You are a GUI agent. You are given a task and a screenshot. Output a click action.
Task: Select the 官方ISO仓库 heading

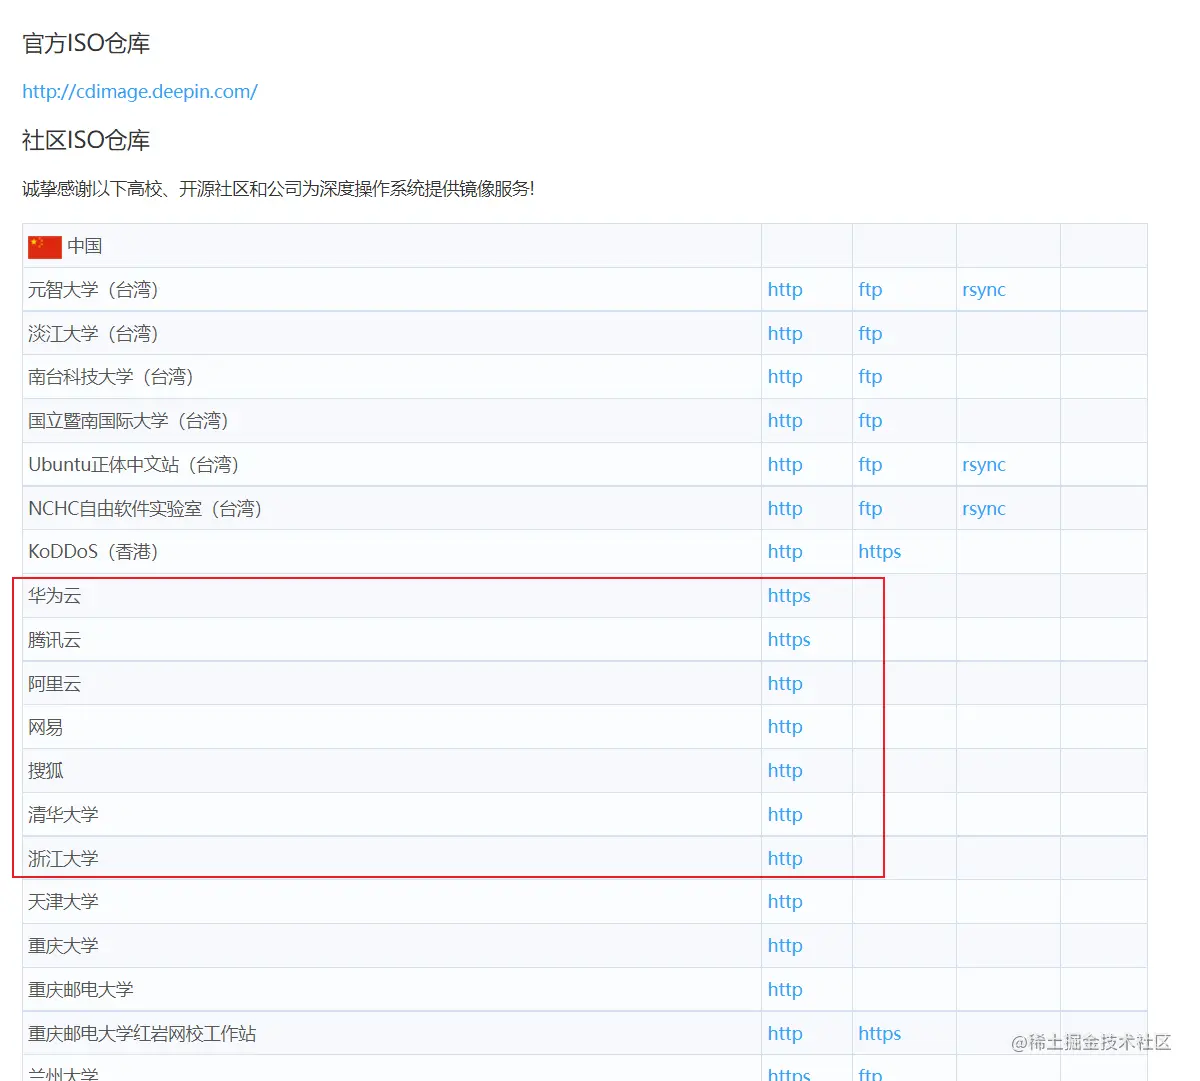tap(86, 44)
